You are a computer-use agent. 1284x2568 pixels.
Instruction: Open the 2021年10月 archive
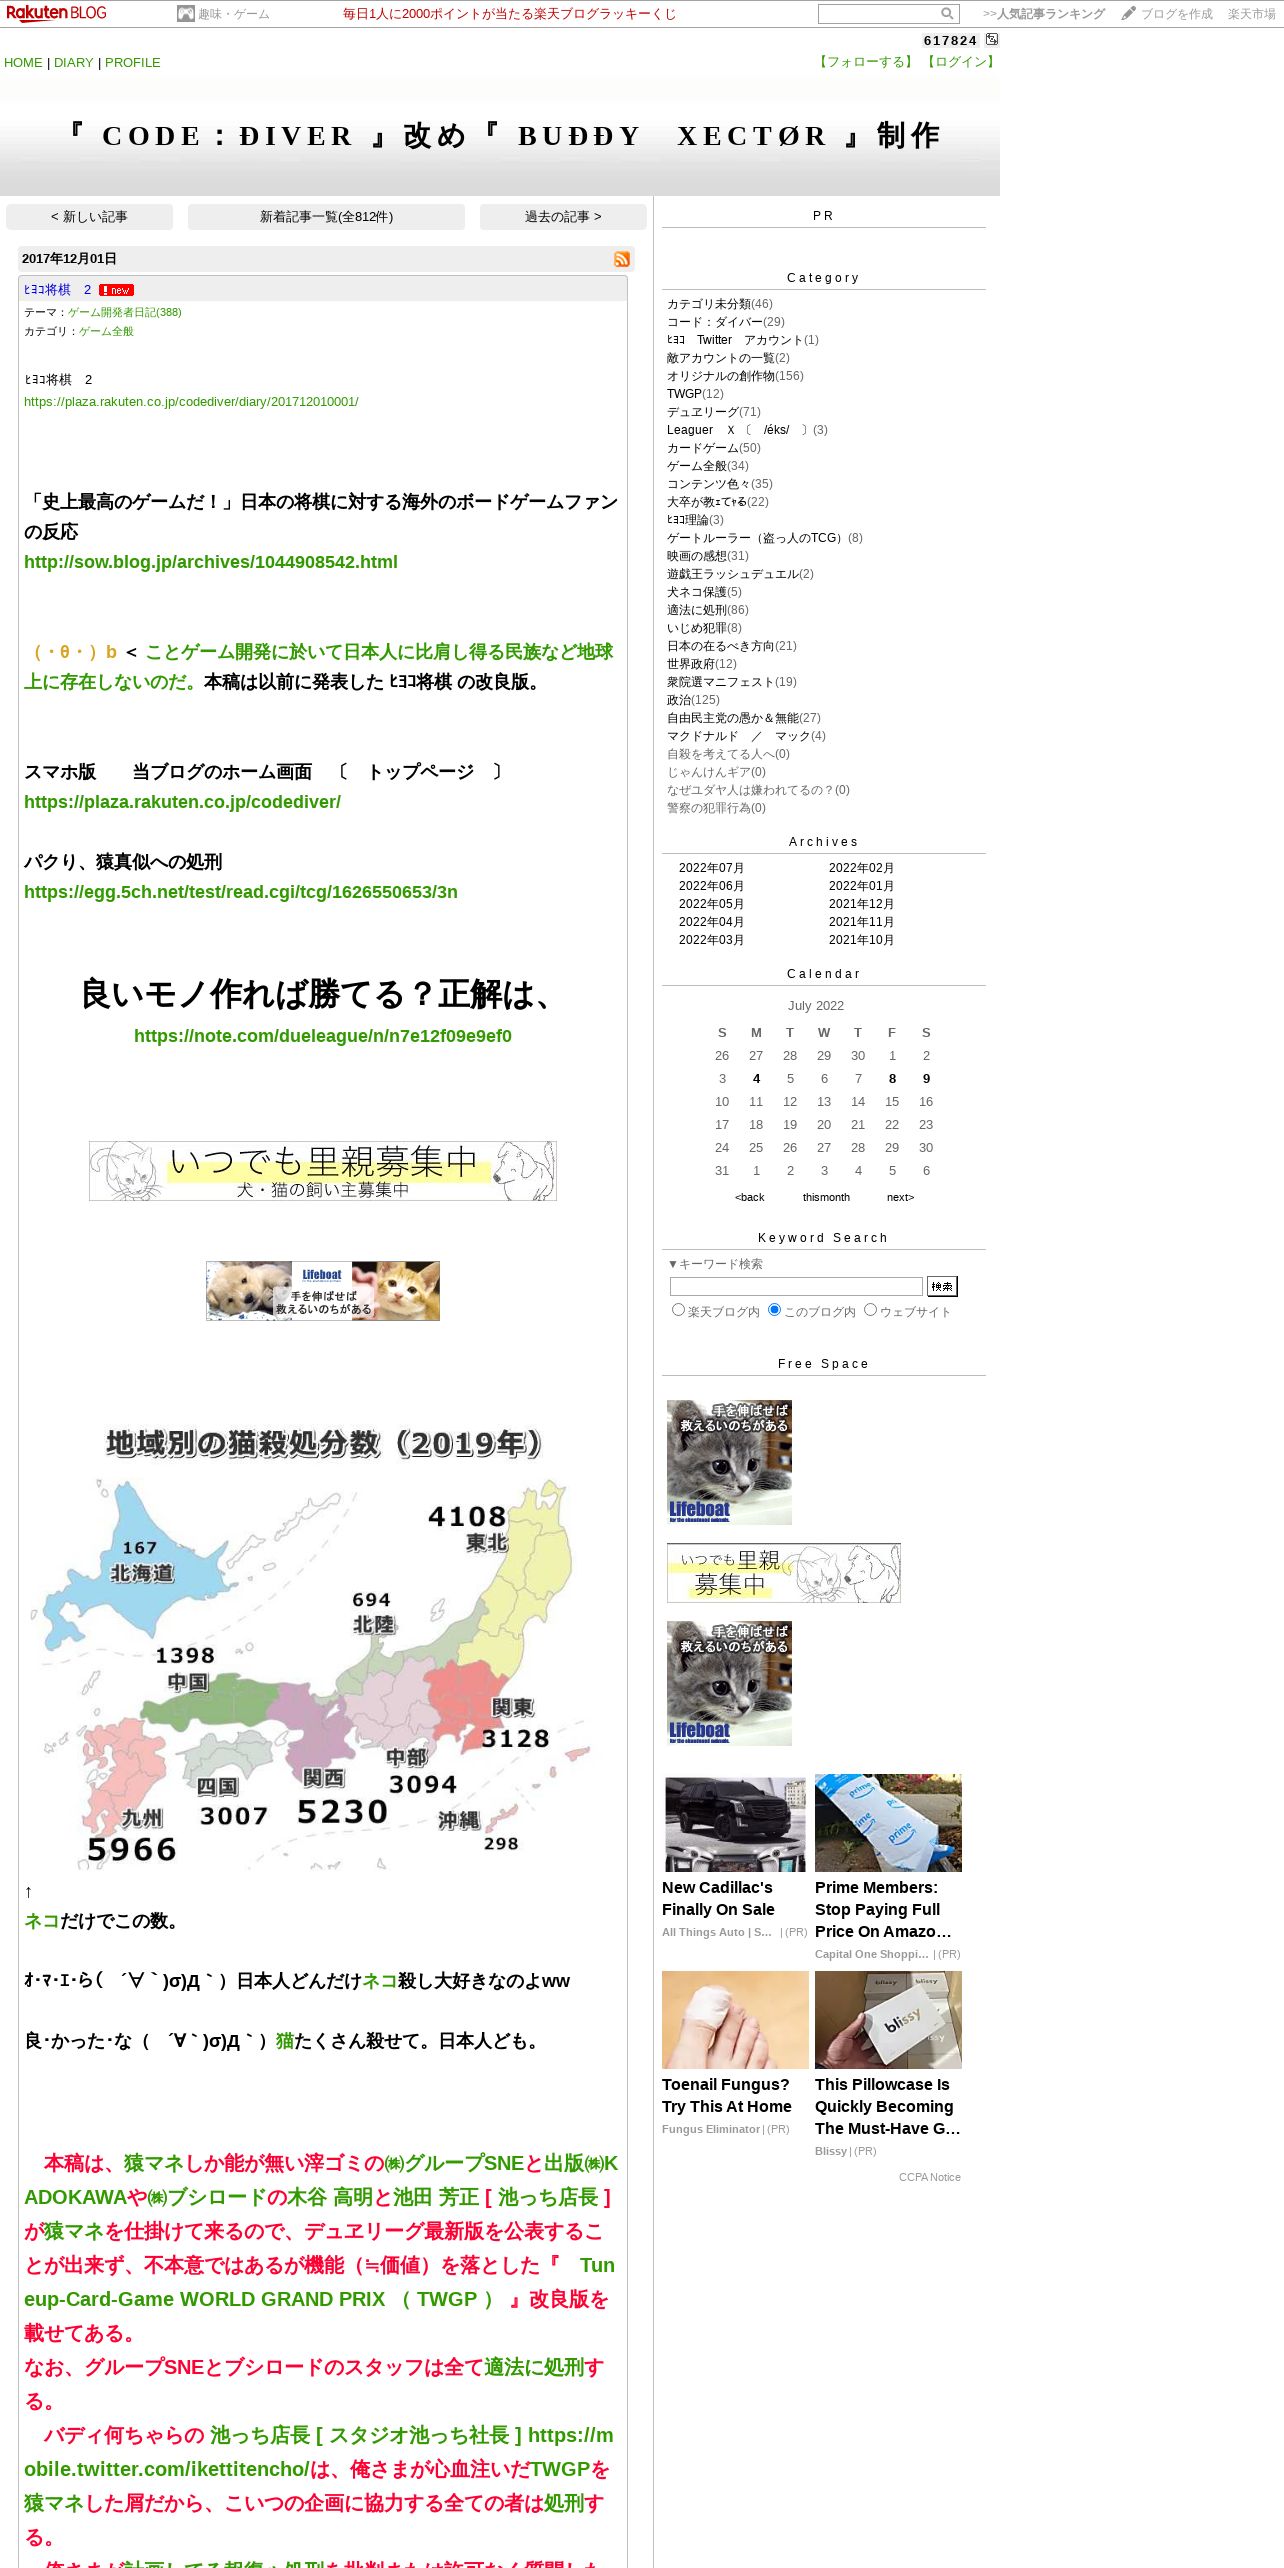click(x=861, y=940)
